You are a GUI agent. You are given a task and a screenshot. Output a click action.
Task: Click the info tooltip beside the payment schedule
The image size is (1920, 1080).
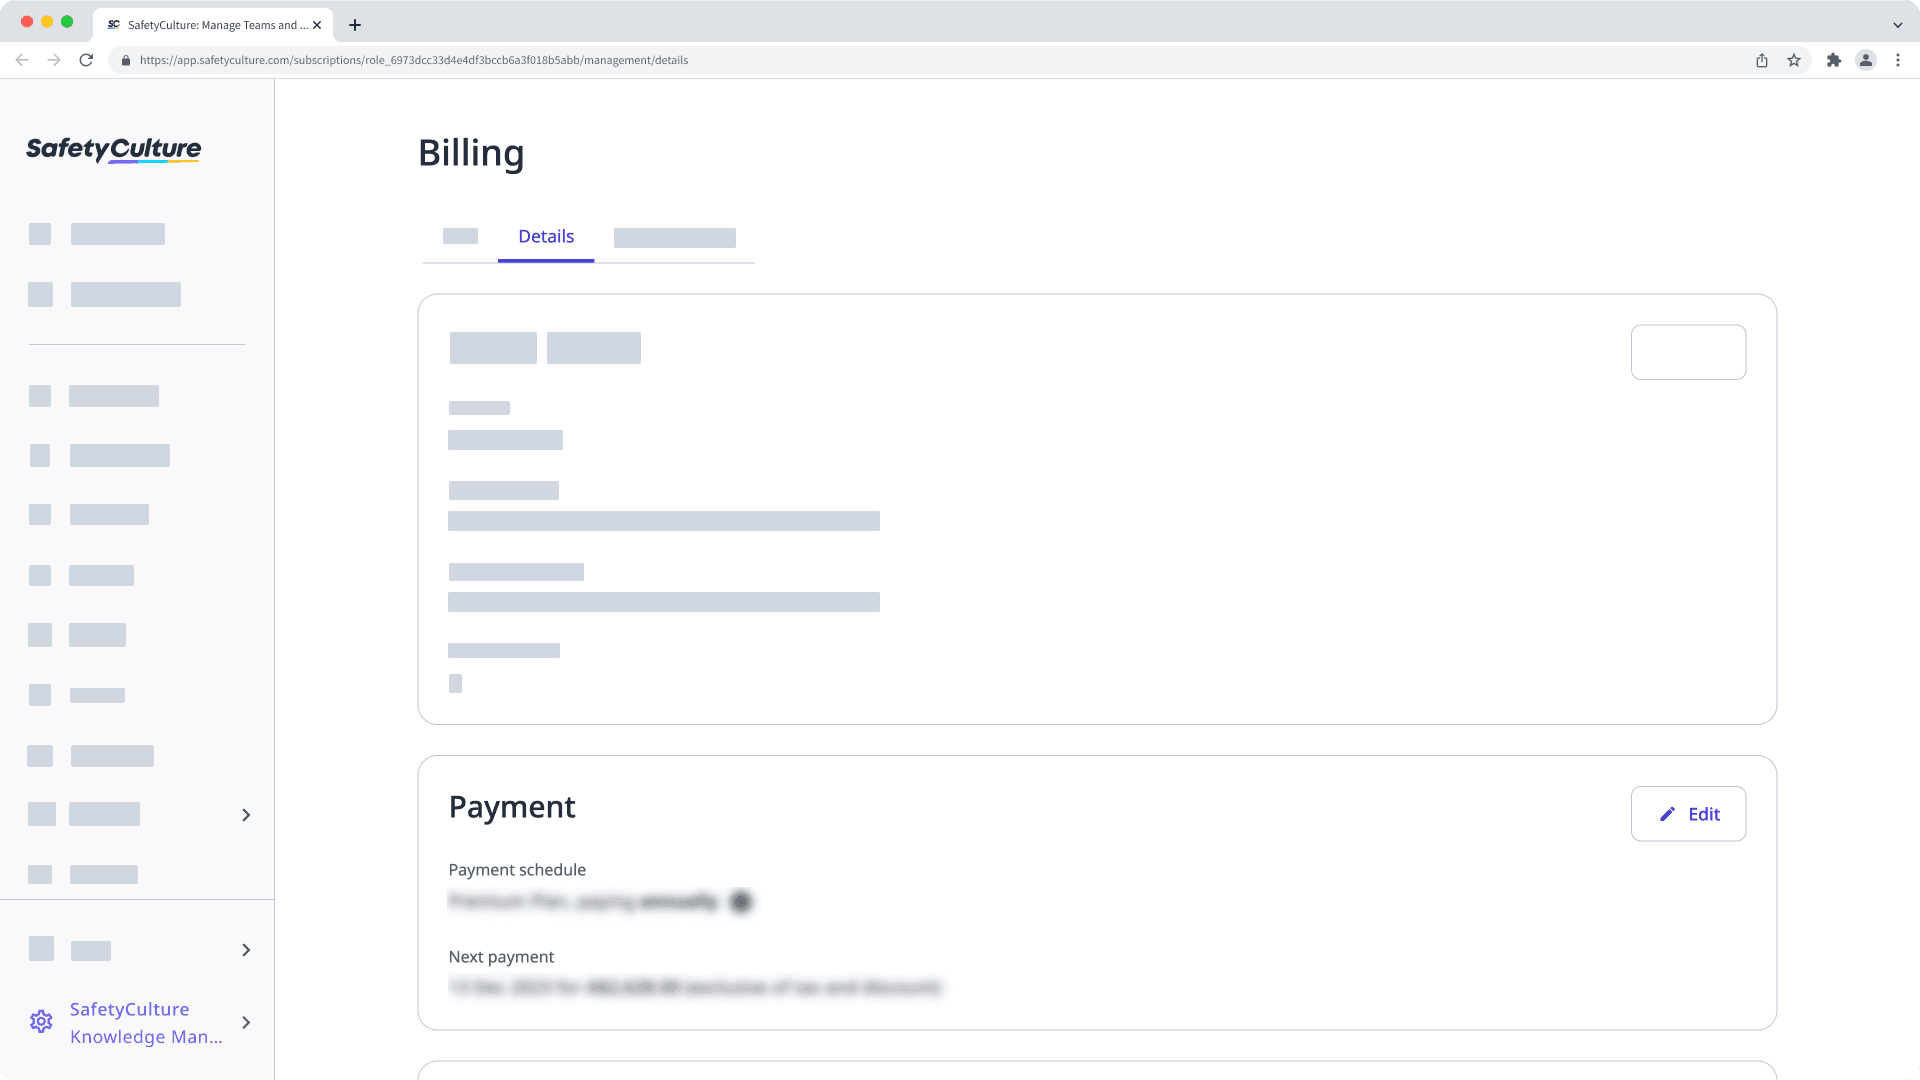[x=740, y=901]
